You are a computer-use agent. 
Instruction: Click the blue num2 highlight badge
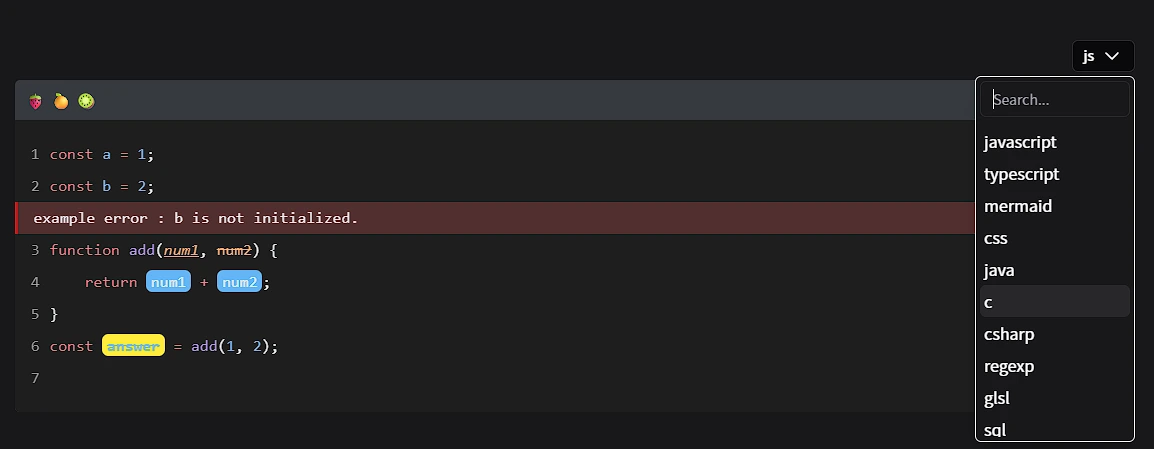tap(239, 282)
